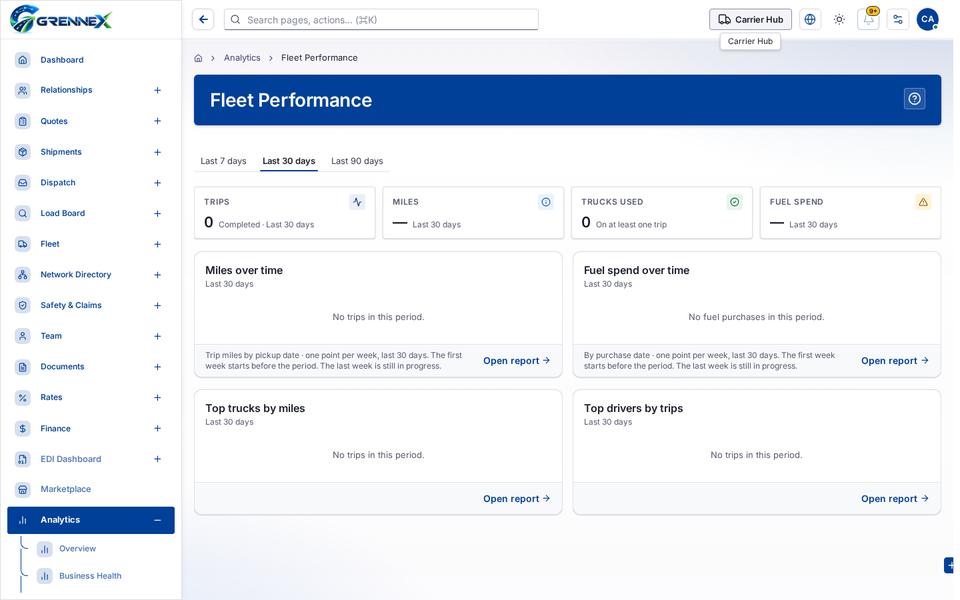The width and height of the screenshot is (960, 600).
Task: Click the CA user avatar
Action: tap(927, 19)
